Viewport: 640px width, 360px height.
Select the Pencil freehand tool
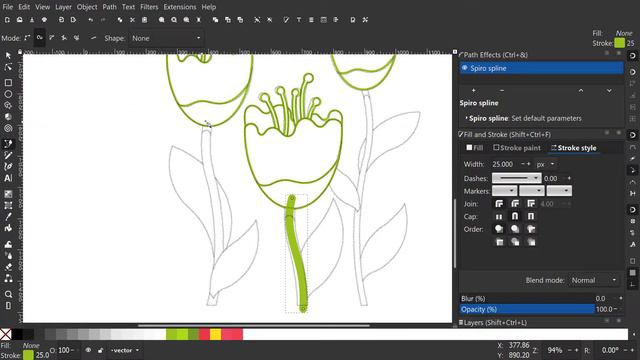(8, 155)
